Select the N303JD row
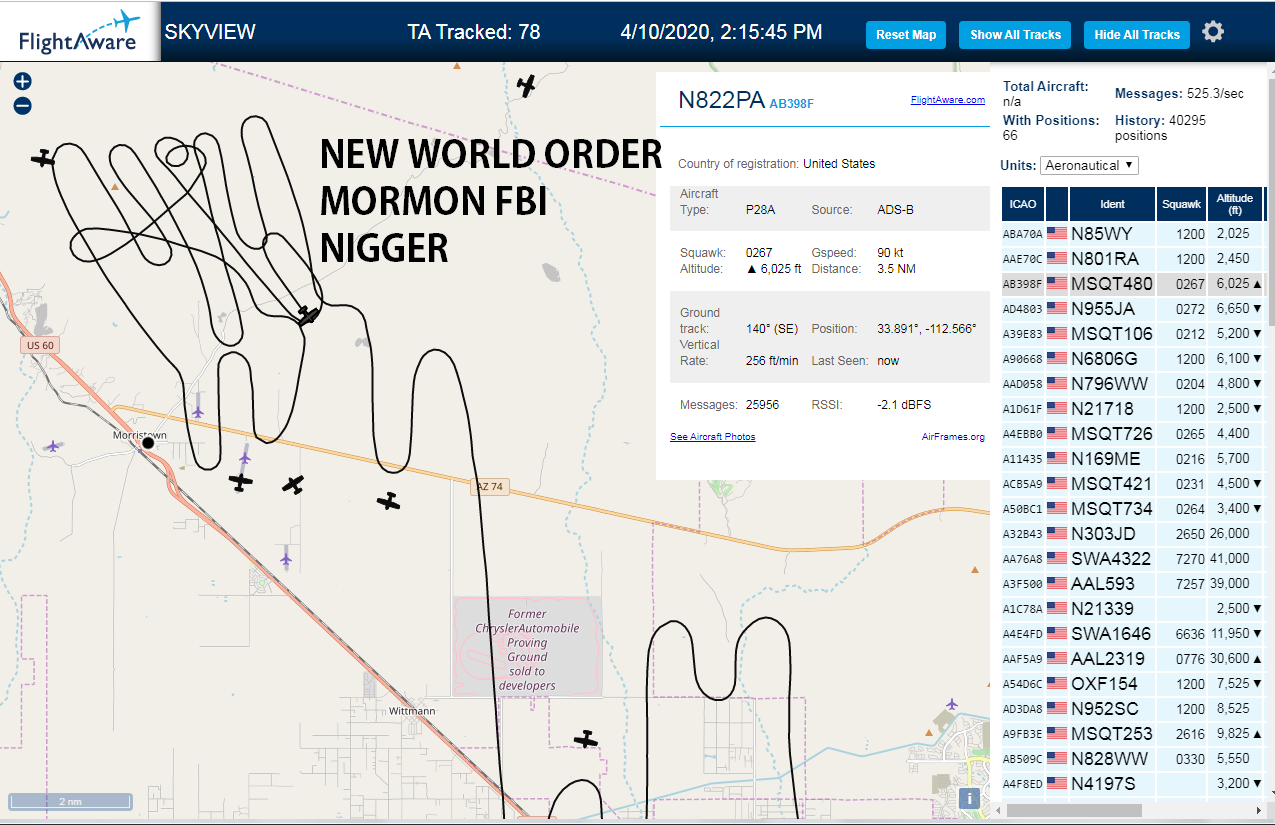 pyautogui.click(x=1133, y=534)
